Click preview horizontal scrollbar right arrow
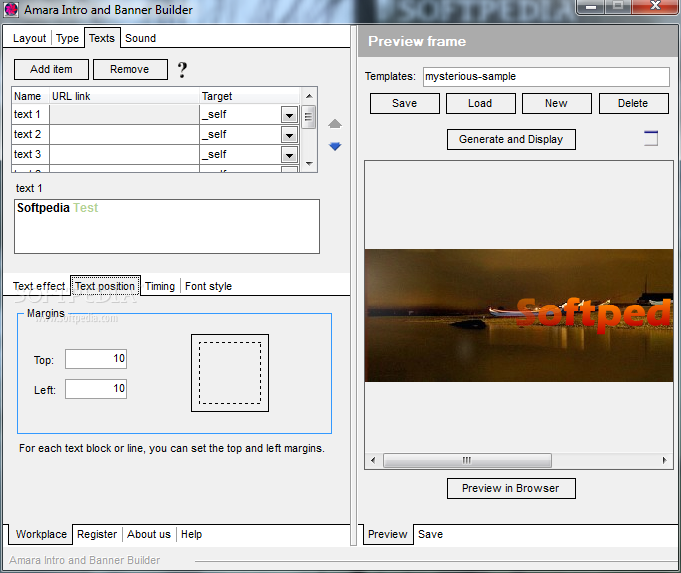Viewport: 681px width, 573px height. click(x=664, y=460)
